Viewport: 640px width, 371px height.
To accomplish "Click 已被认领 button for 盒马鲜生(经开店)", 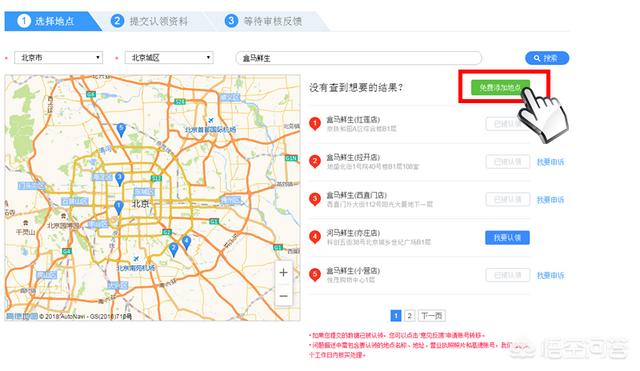I will point(508,162).
